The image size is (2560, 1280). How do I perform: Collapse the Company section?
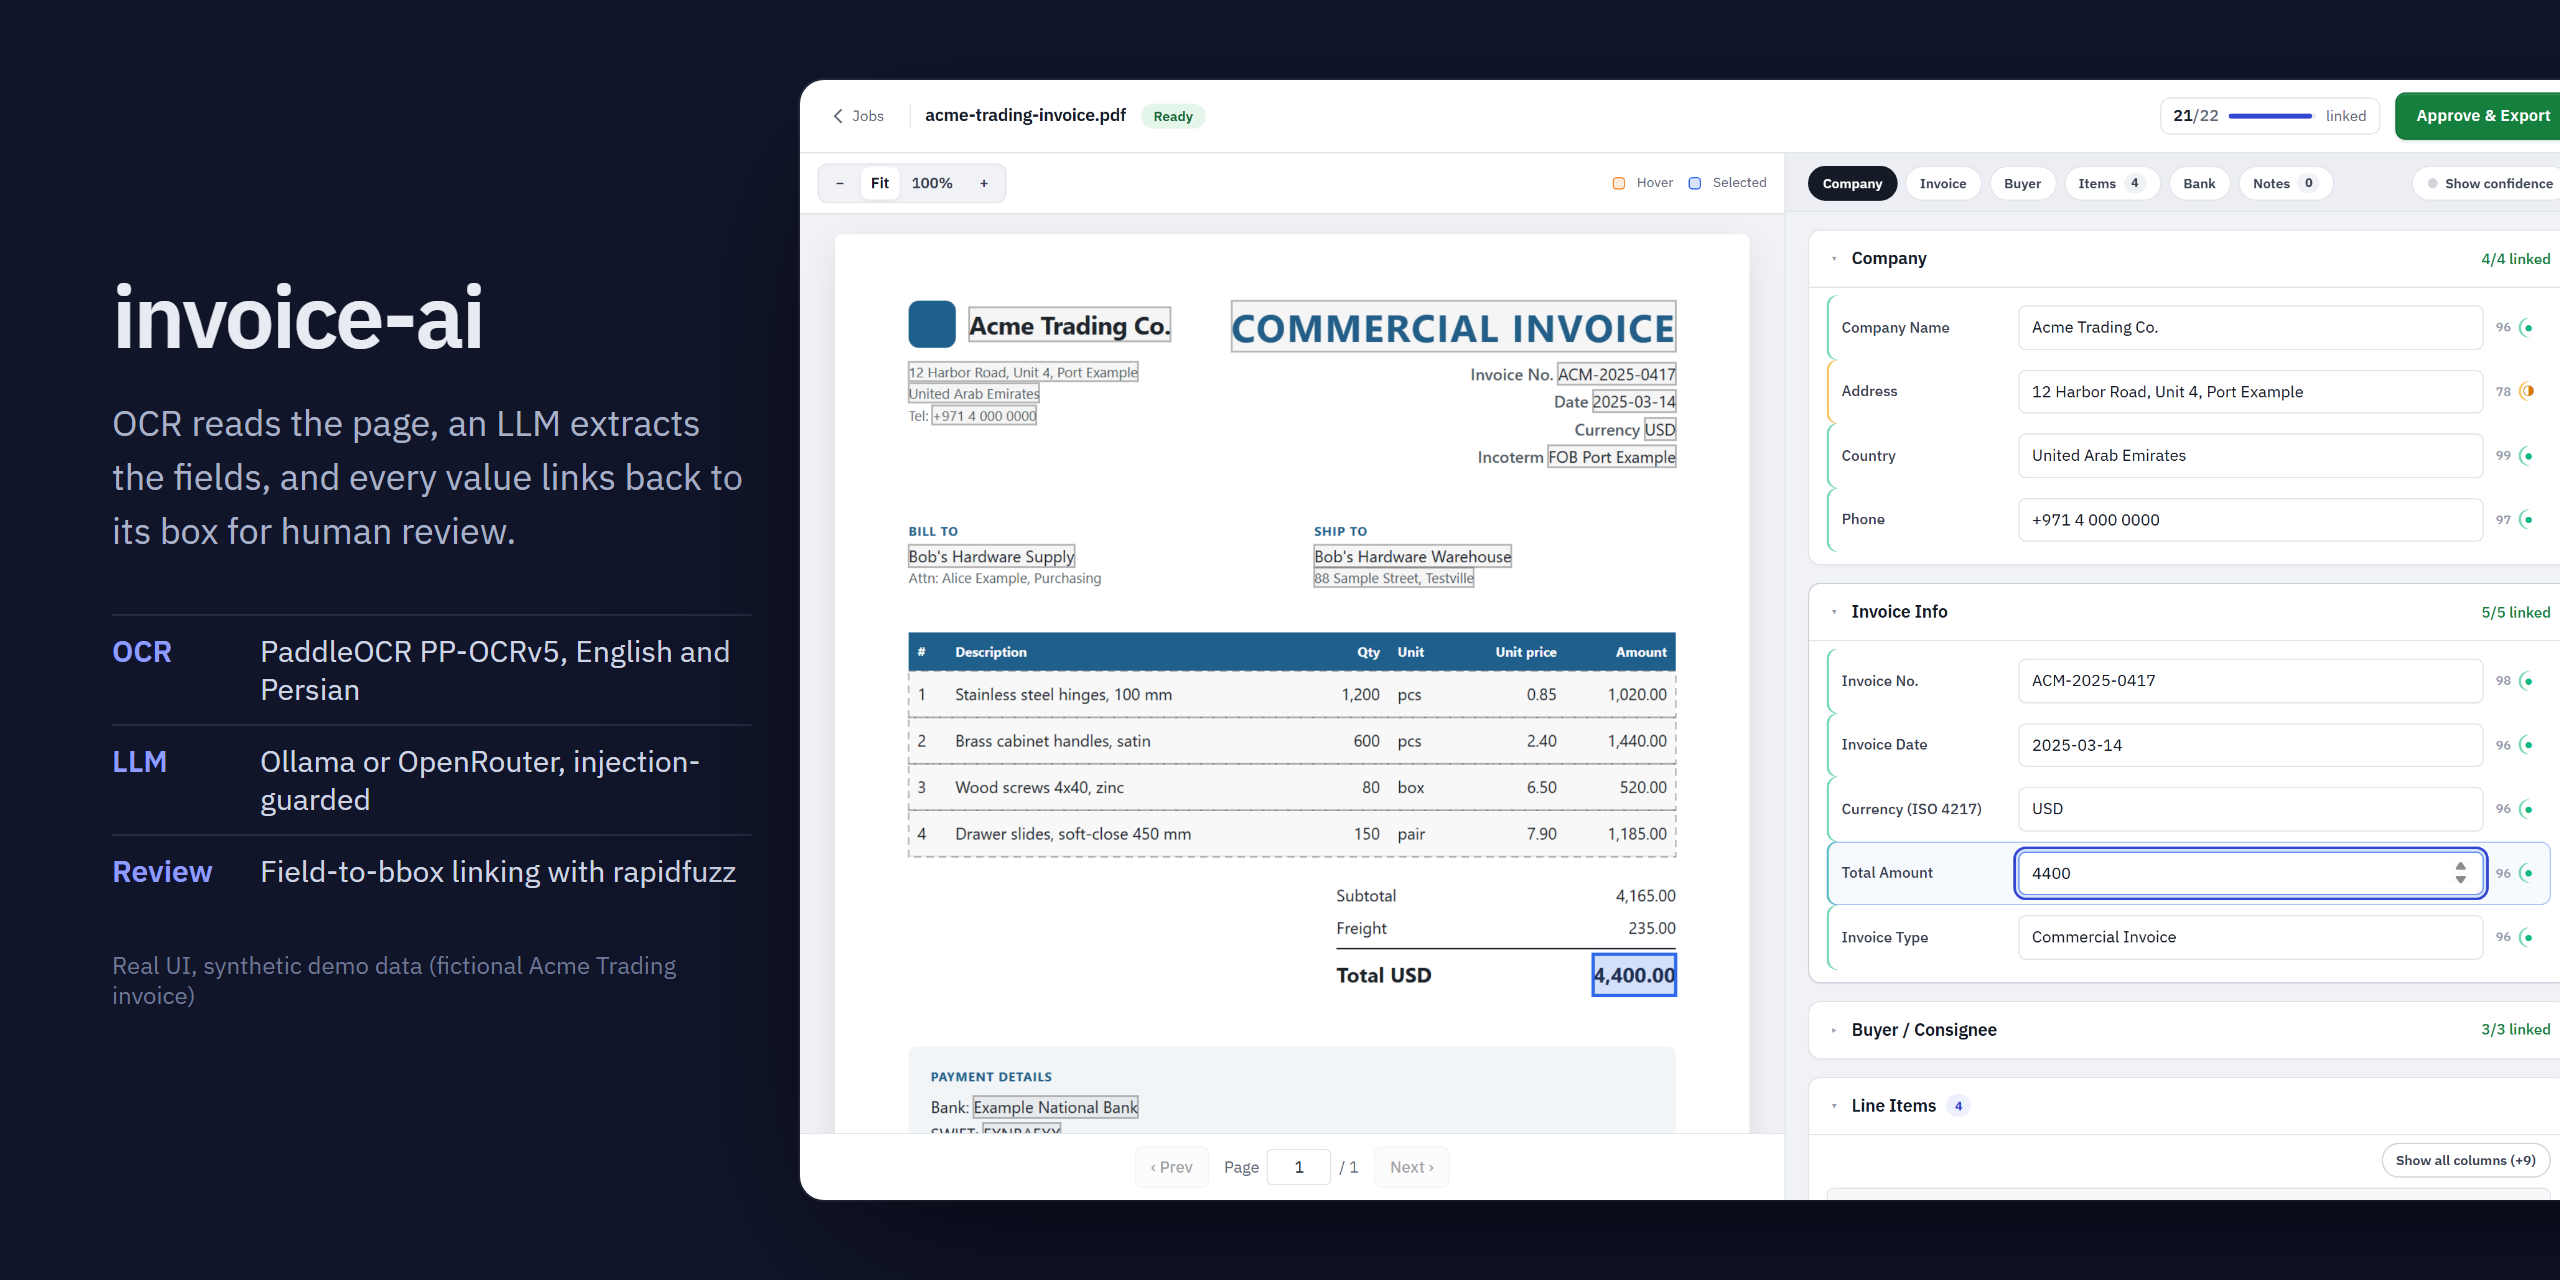click(x=1834, y=259)
